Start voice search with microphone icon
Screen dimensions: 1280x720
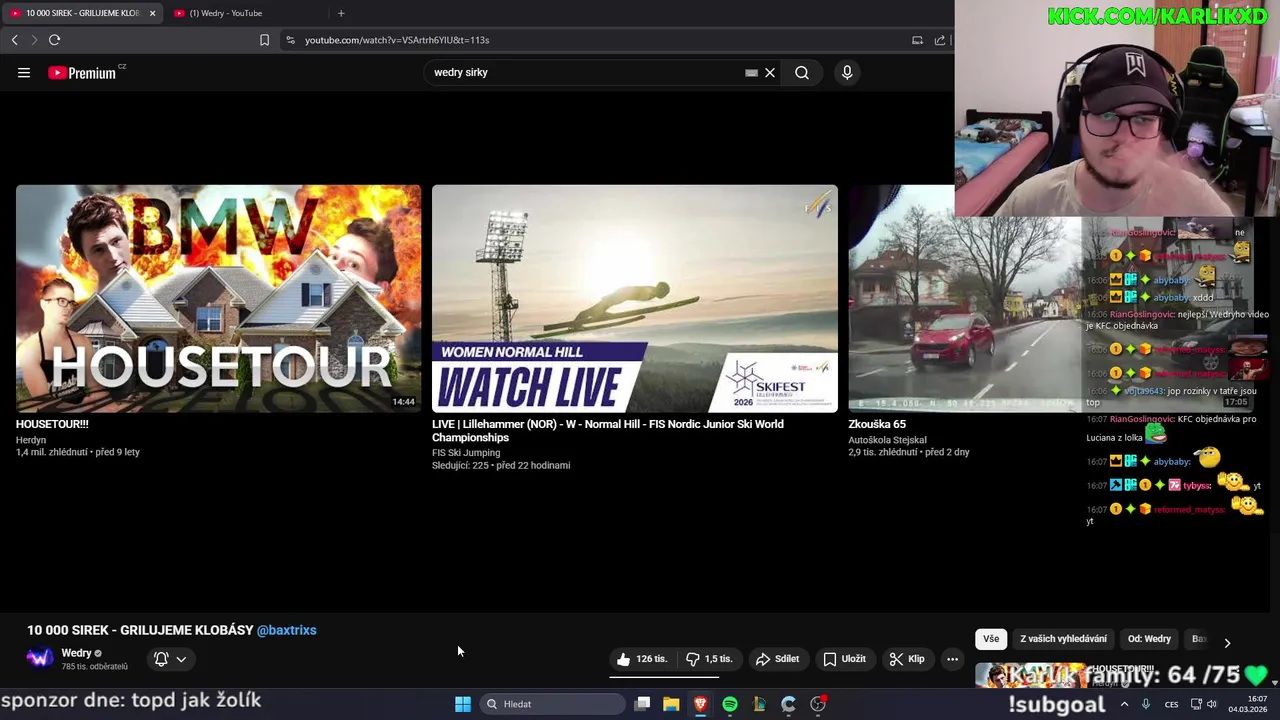847,72
